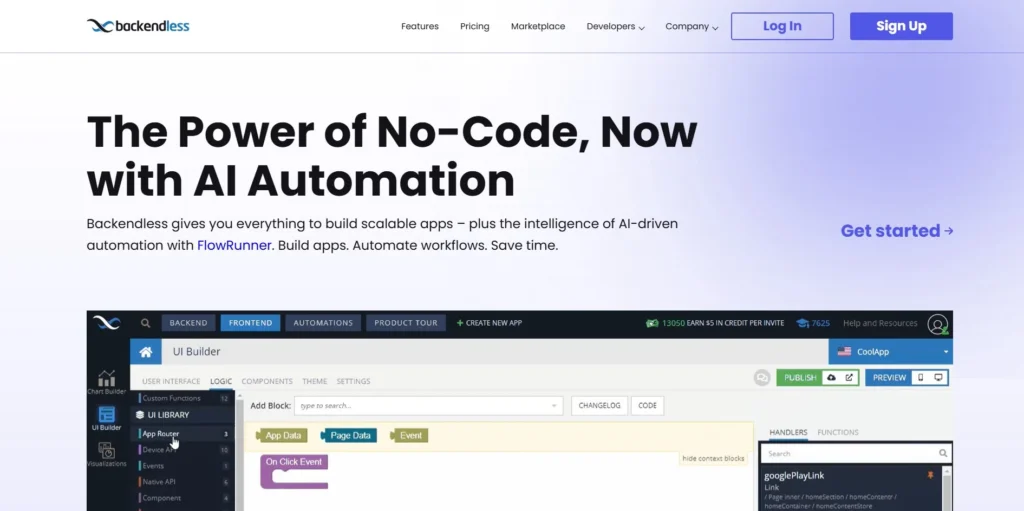Open the SETTINGS tab in UI Builder

click(x=353, y=381)
